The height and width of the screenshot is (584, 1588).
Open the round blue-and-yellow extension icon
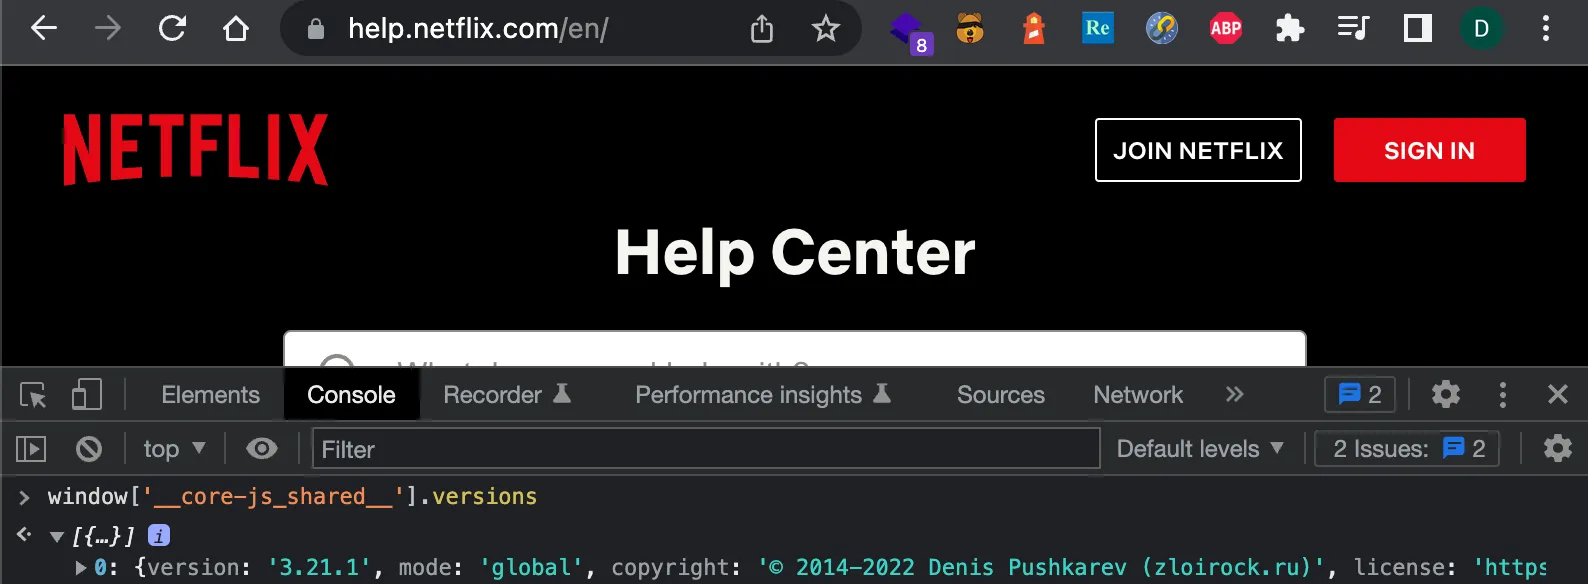pos(1161,28)
